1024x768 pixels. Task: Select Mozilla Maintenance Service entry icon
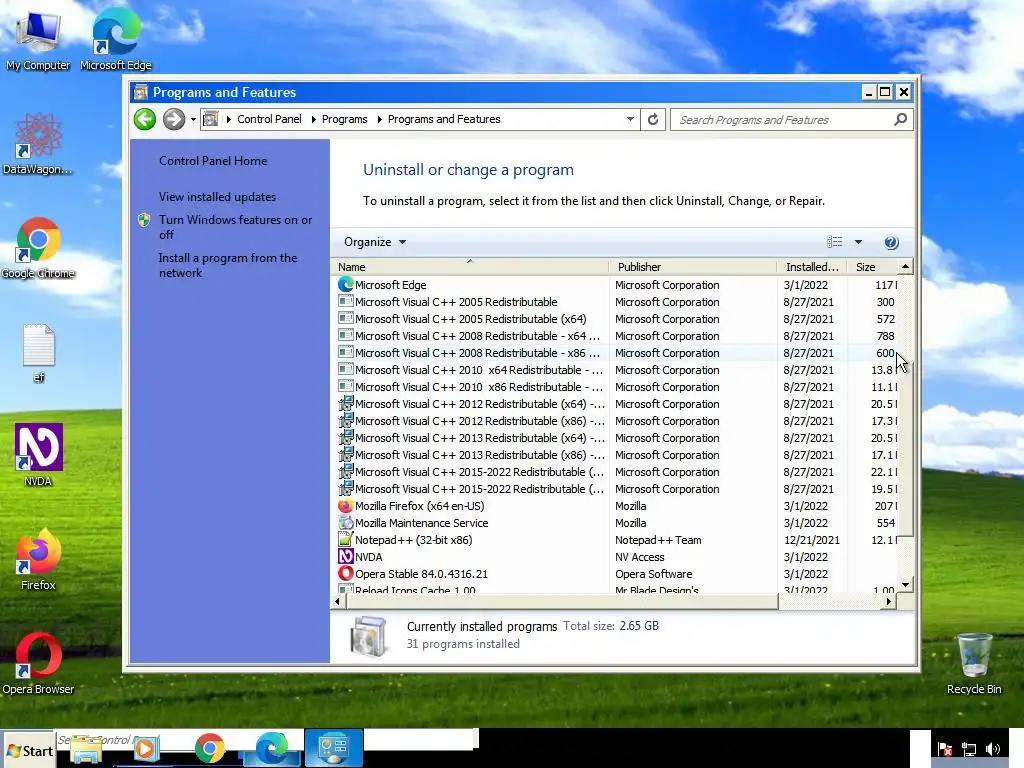(x=345, y=522)
